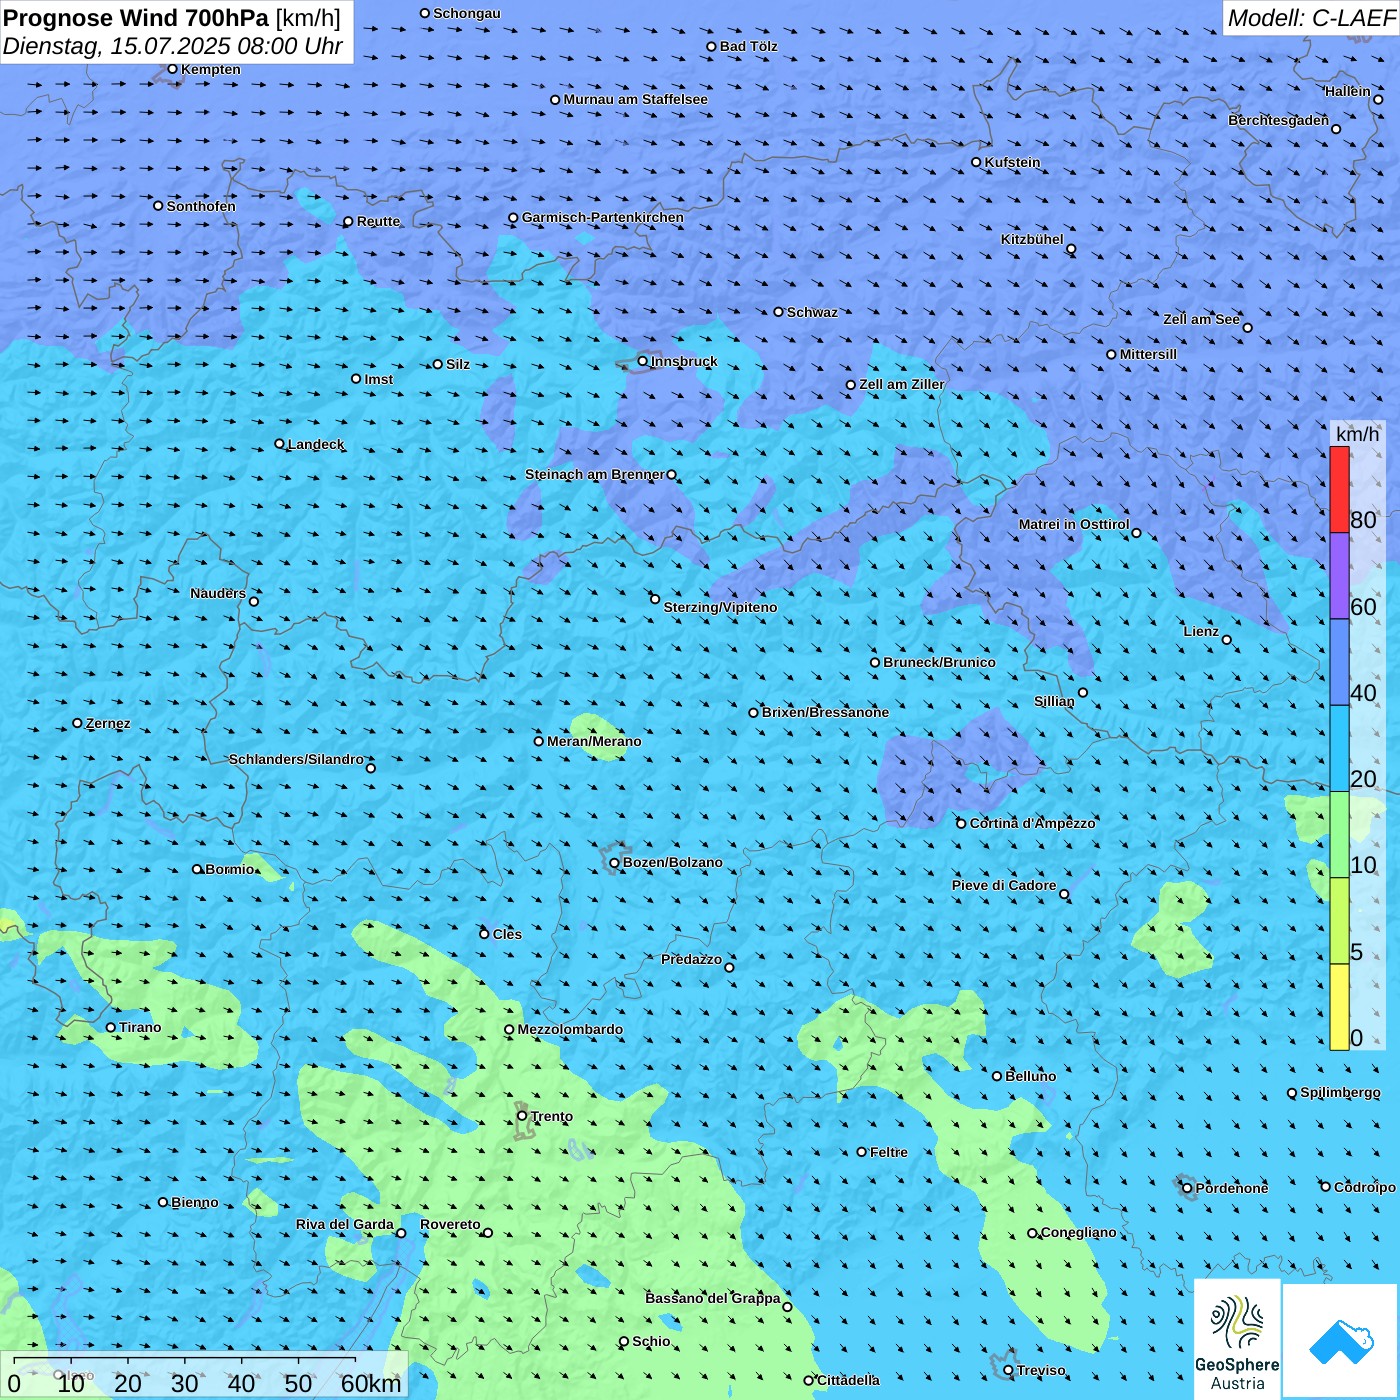Click the 'Tirano' label
1400x1400 pixels.
140,1027
